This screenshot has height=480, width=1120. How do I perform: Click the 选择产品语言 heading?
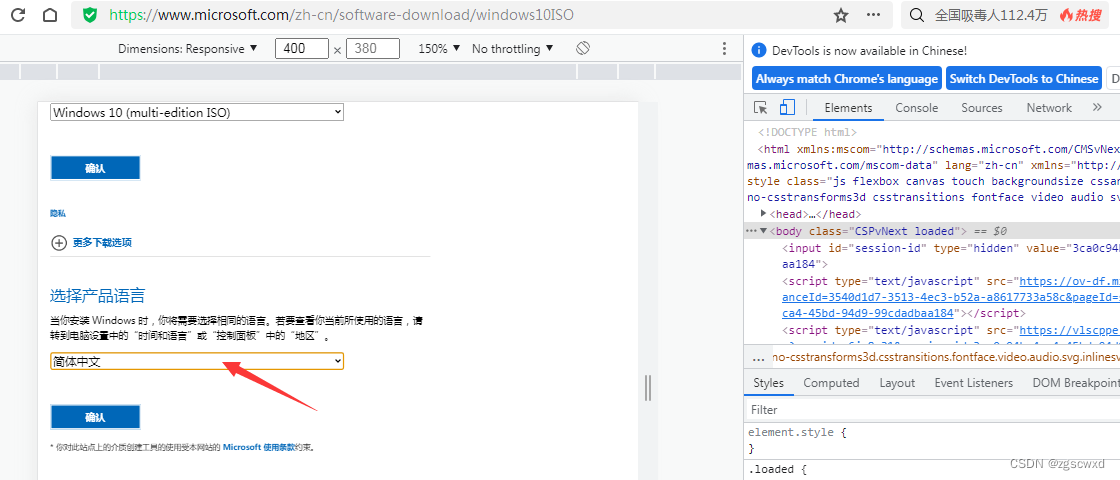(x=98, y=295)
